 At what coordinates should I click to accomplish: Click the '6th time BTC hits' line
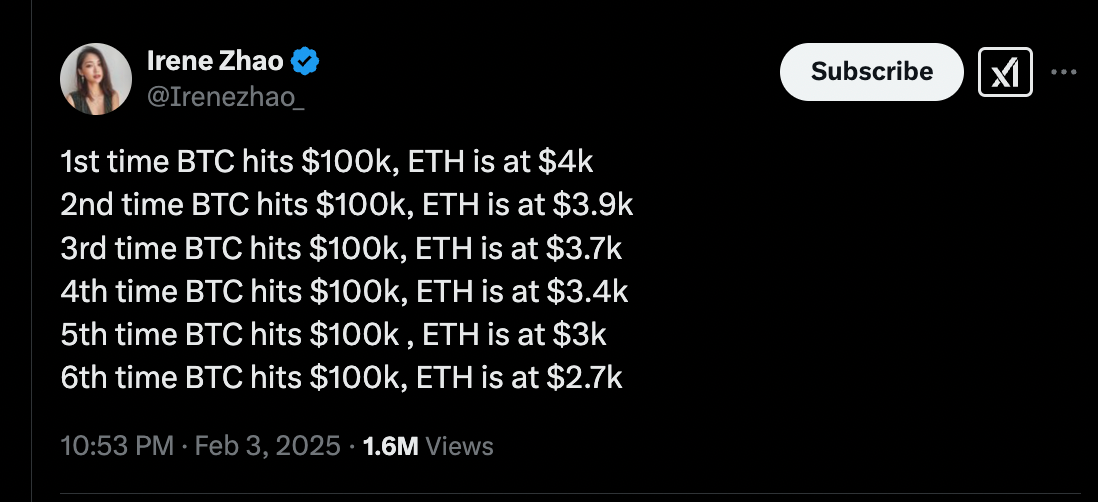pos(342,377)
